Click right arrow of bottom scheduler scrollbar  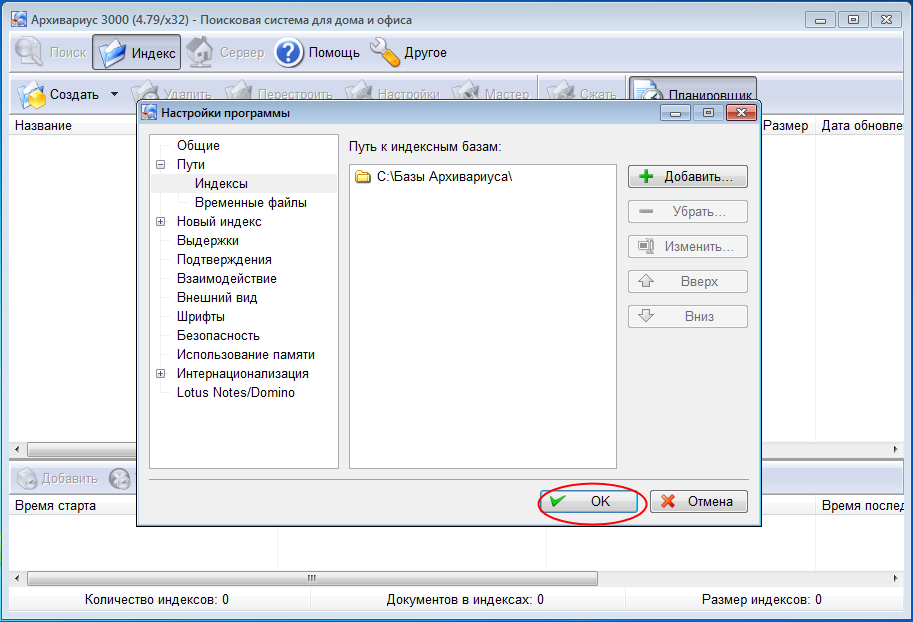(x=896, y=578)
